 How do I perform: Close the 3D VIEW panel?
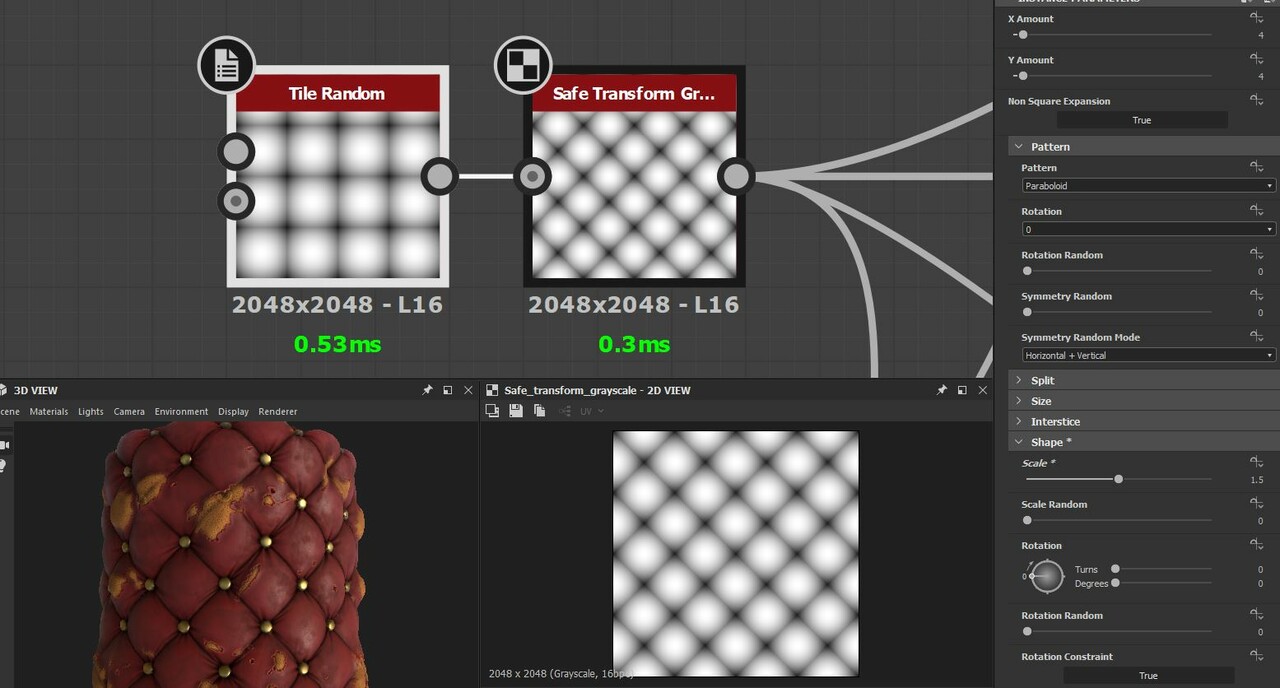[x=468, y=390]
